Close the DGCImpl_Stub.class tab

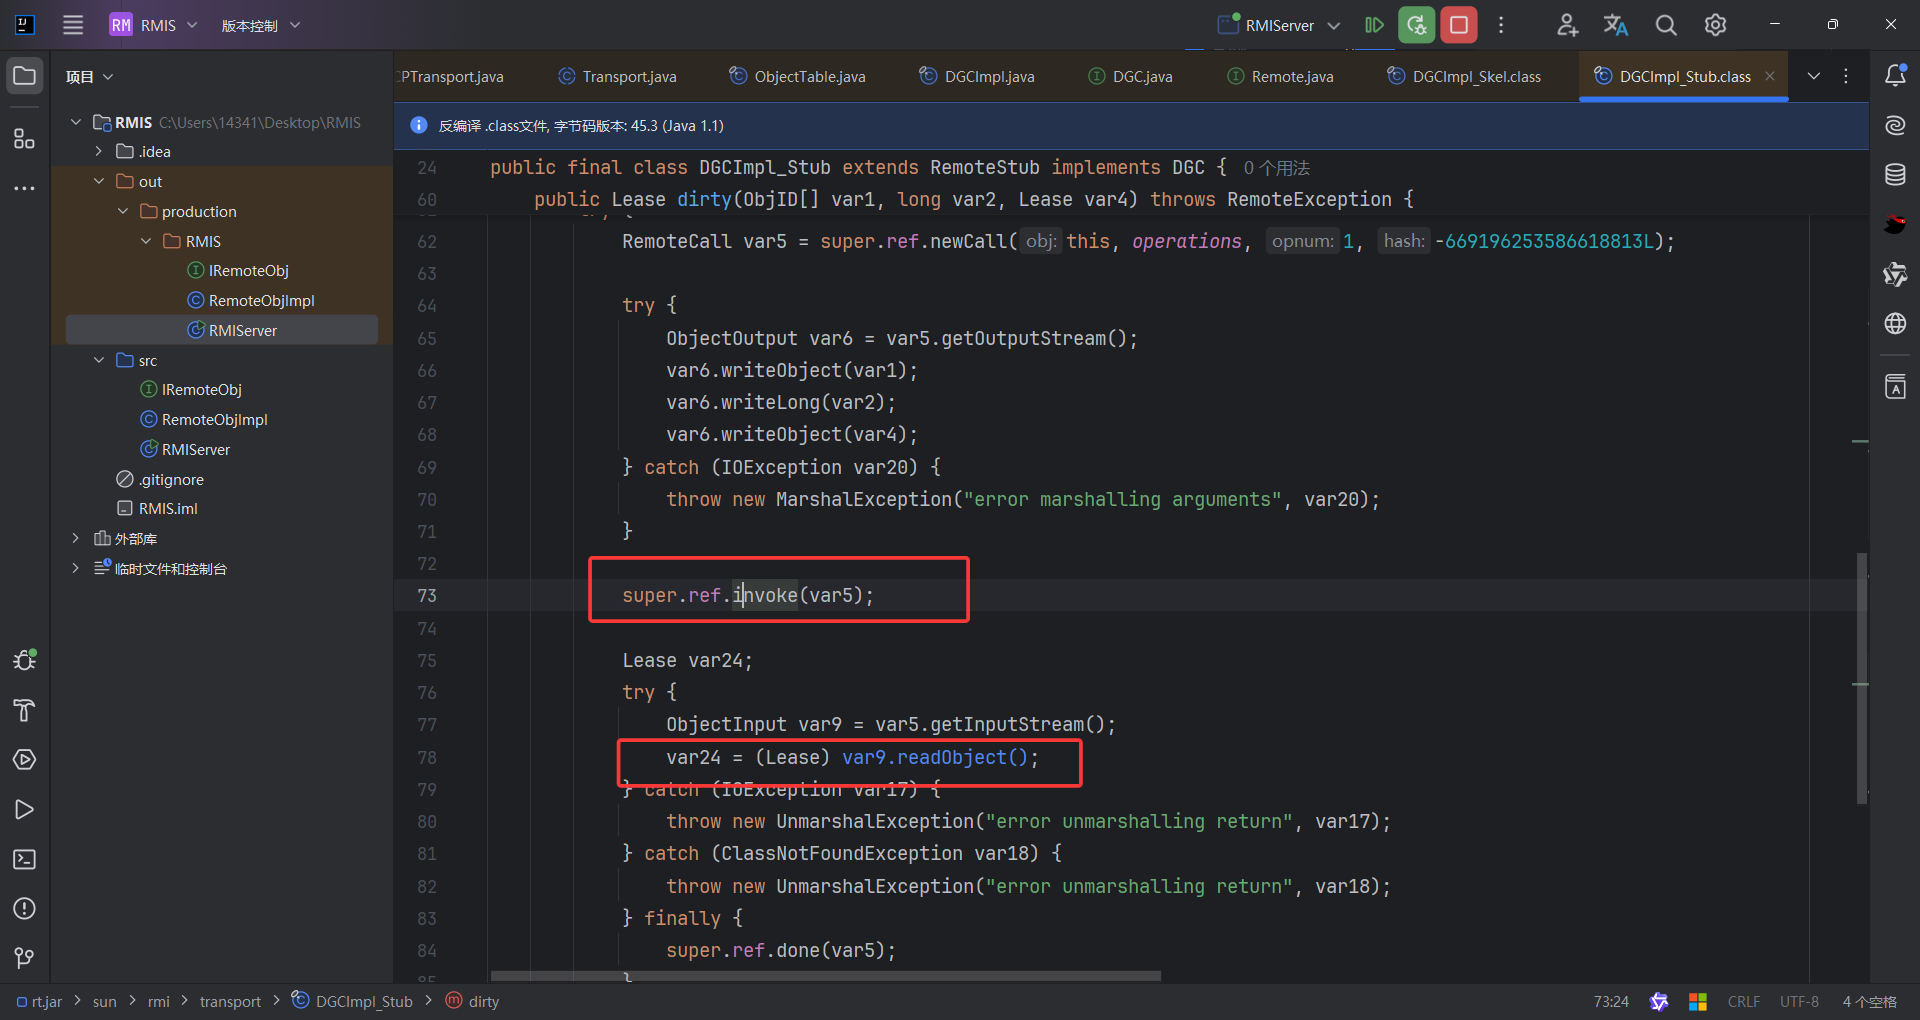(1770, 76)
